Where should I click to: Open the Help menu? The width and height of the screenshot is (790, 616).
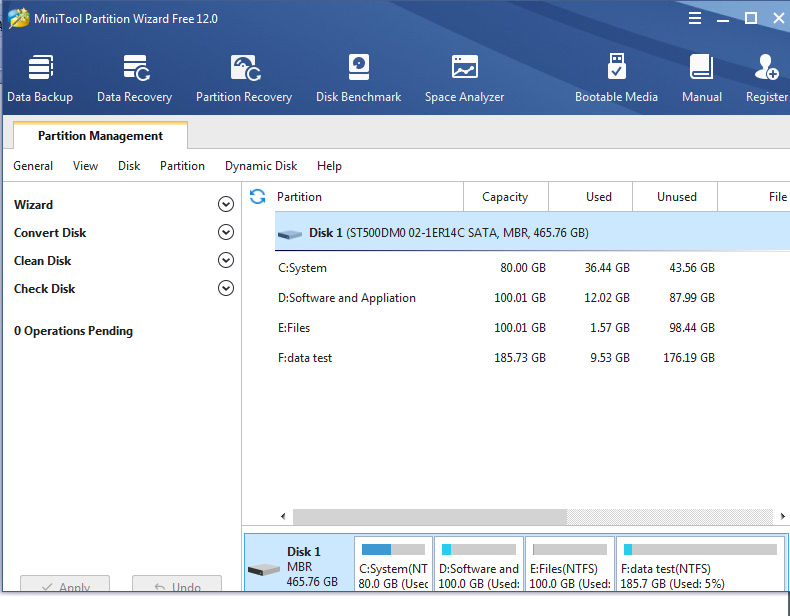[x=329, y=166]
